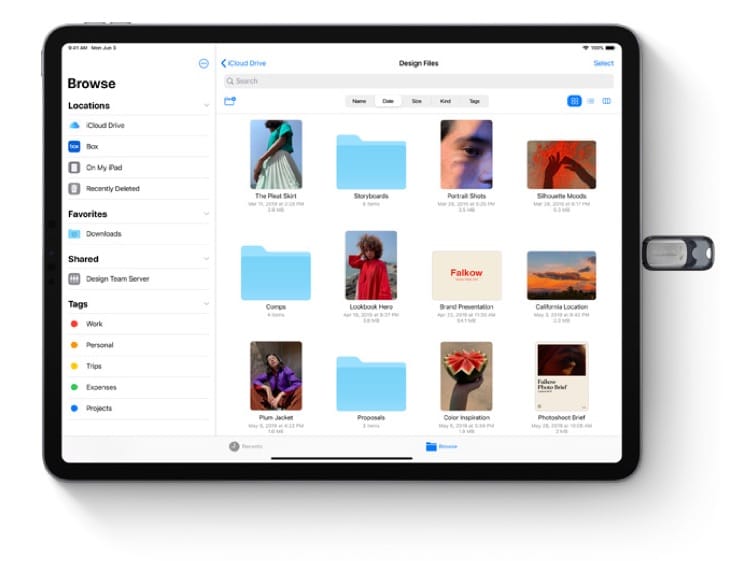Tap the Select button
The width and height of the screenshot is (739, 561).
603,63
